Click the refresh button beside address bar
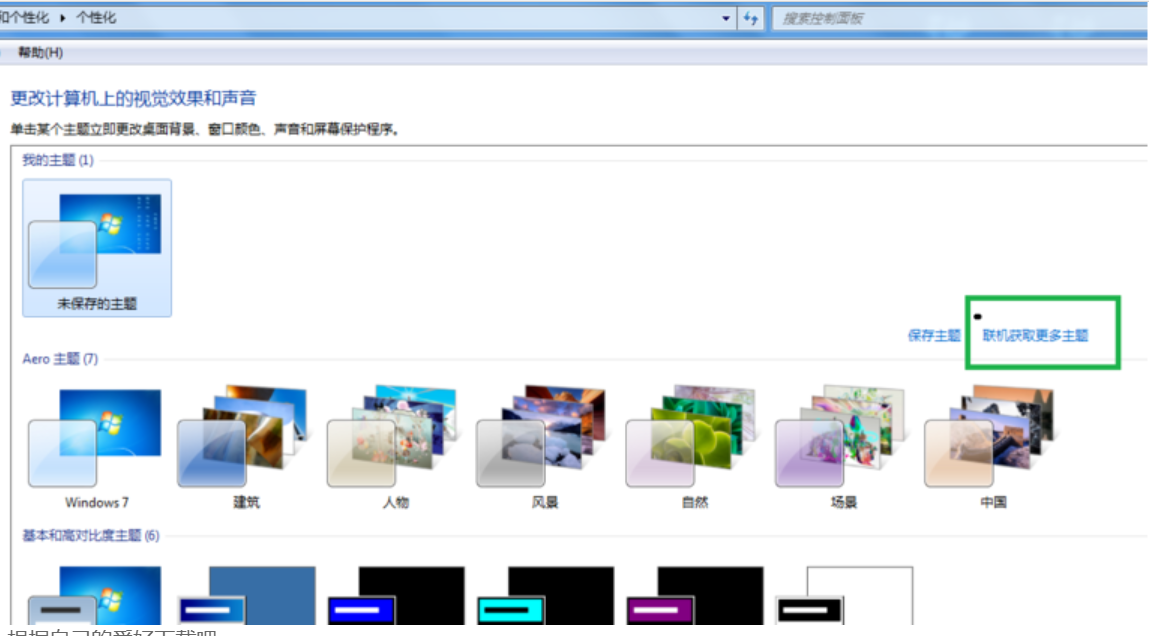1149x636 pixels. [x=751, y=18]
